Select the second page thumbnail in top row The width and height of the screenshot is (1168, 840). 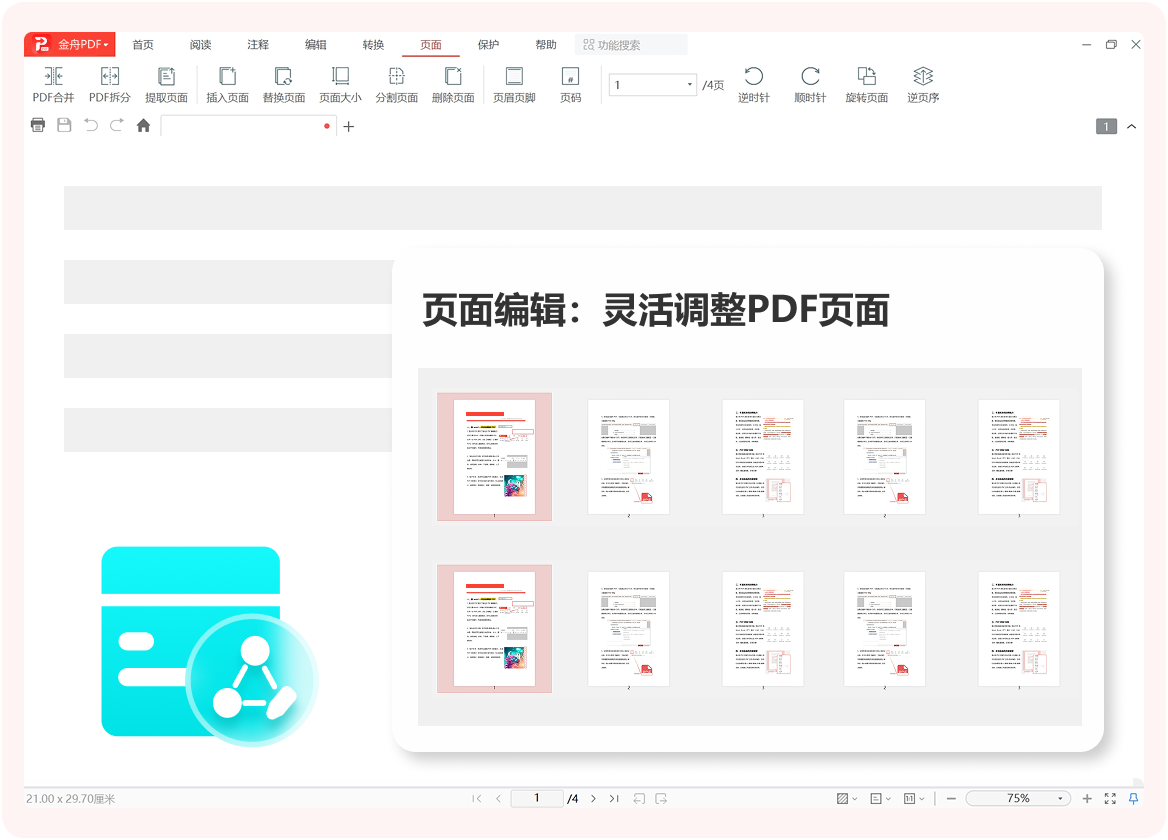(x=628, y=456)
